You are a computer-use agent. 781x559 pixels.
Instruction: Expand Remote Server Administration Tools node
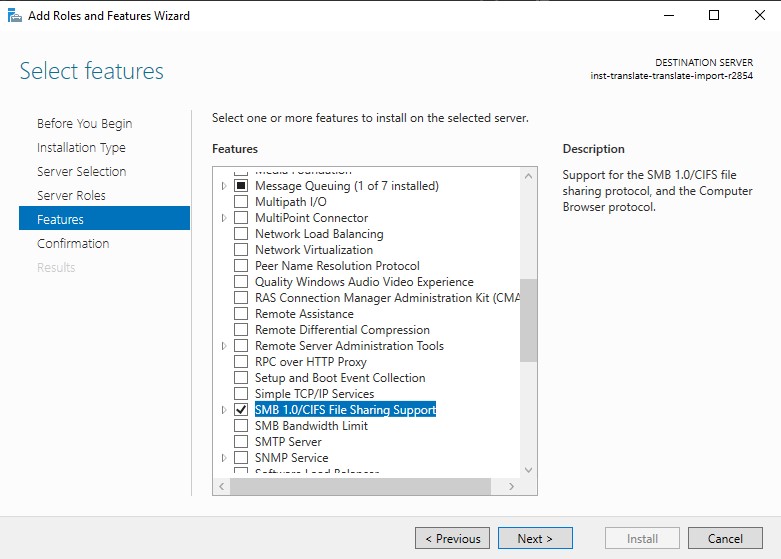[224, 346]
